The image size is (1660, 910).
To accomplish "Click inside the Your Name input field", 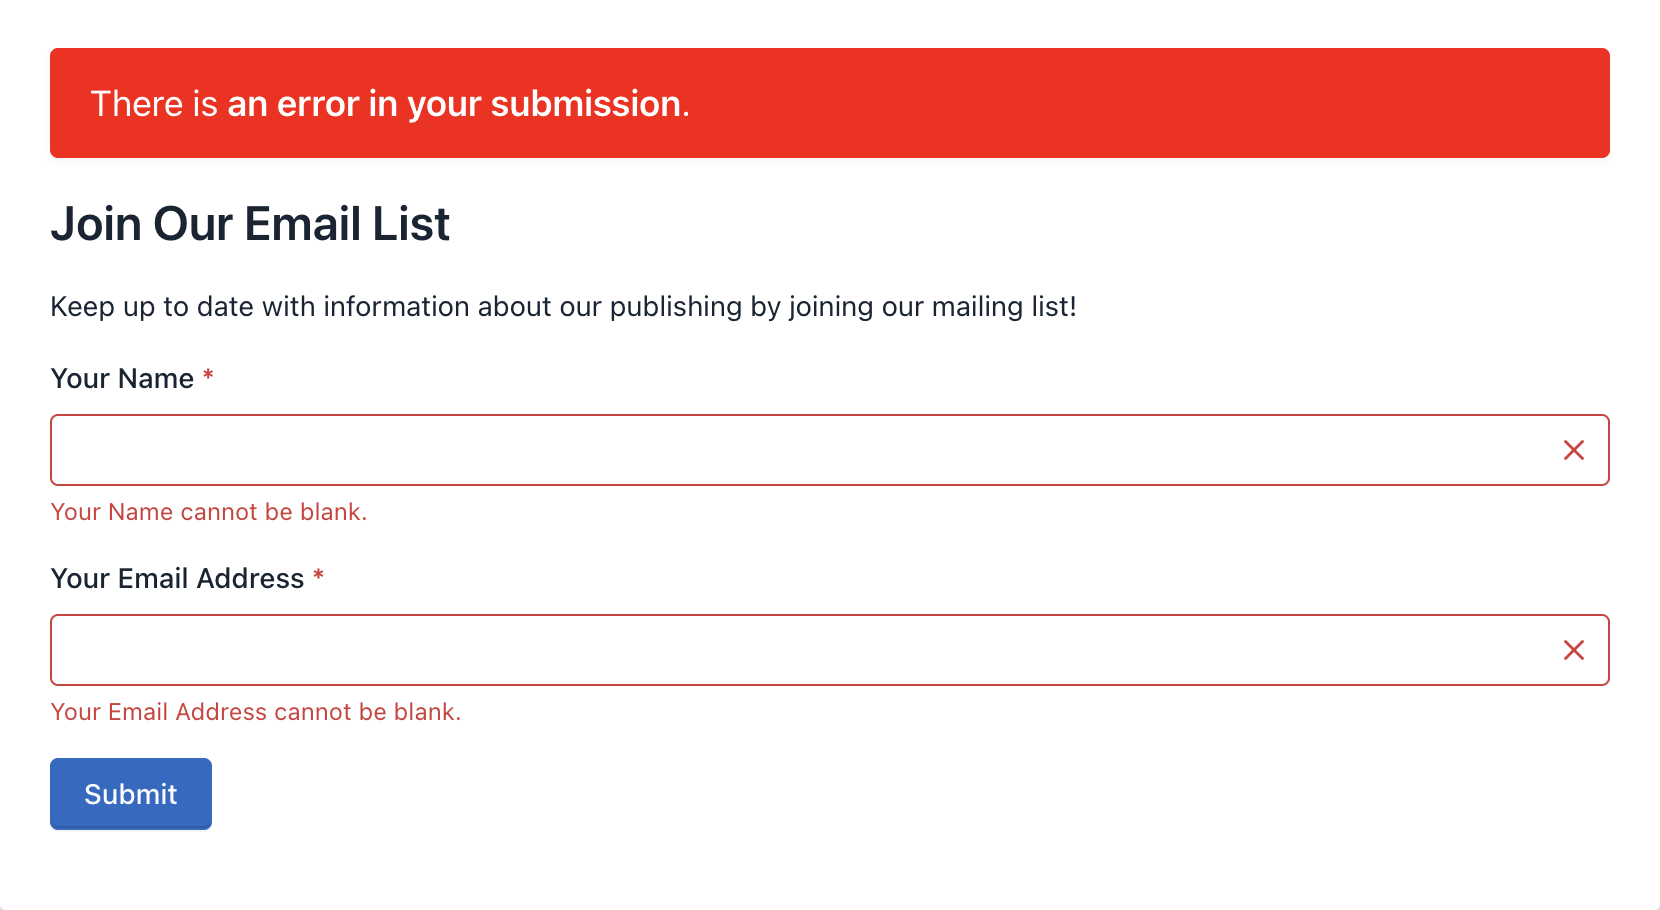I will point(700,450).
